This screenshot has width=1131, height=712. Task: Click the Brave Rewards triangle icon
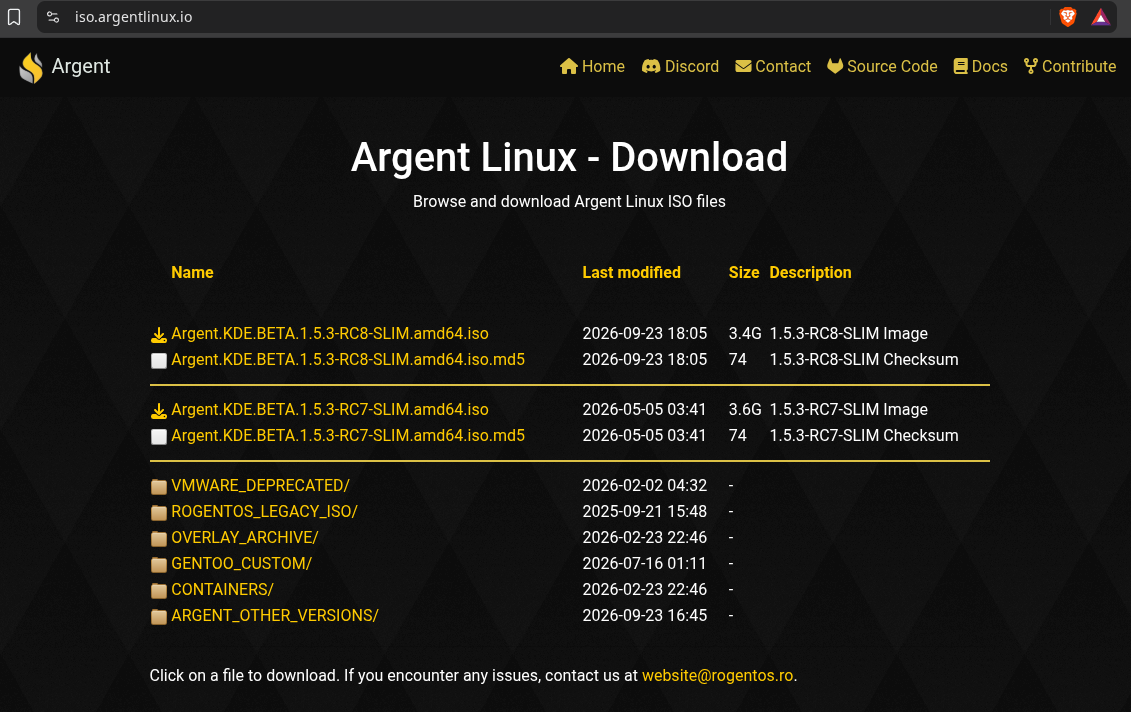click(1100, 17)
